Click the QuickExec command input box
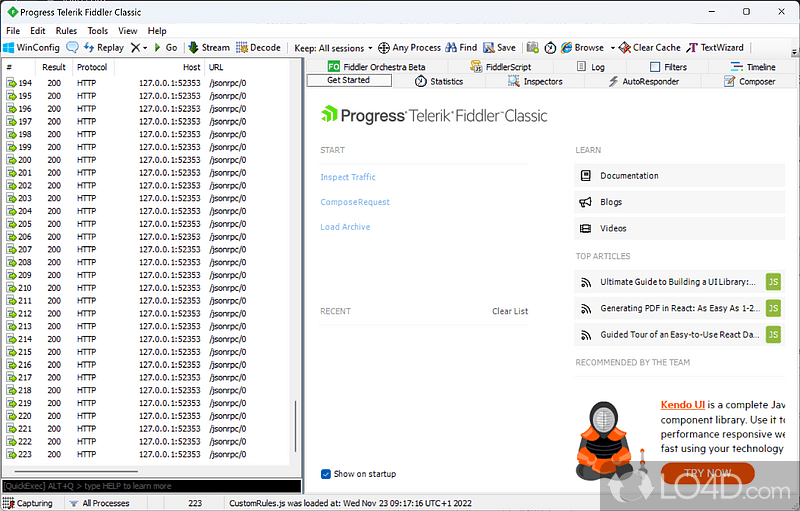800x511 pixels. click(x=152, y=486)
